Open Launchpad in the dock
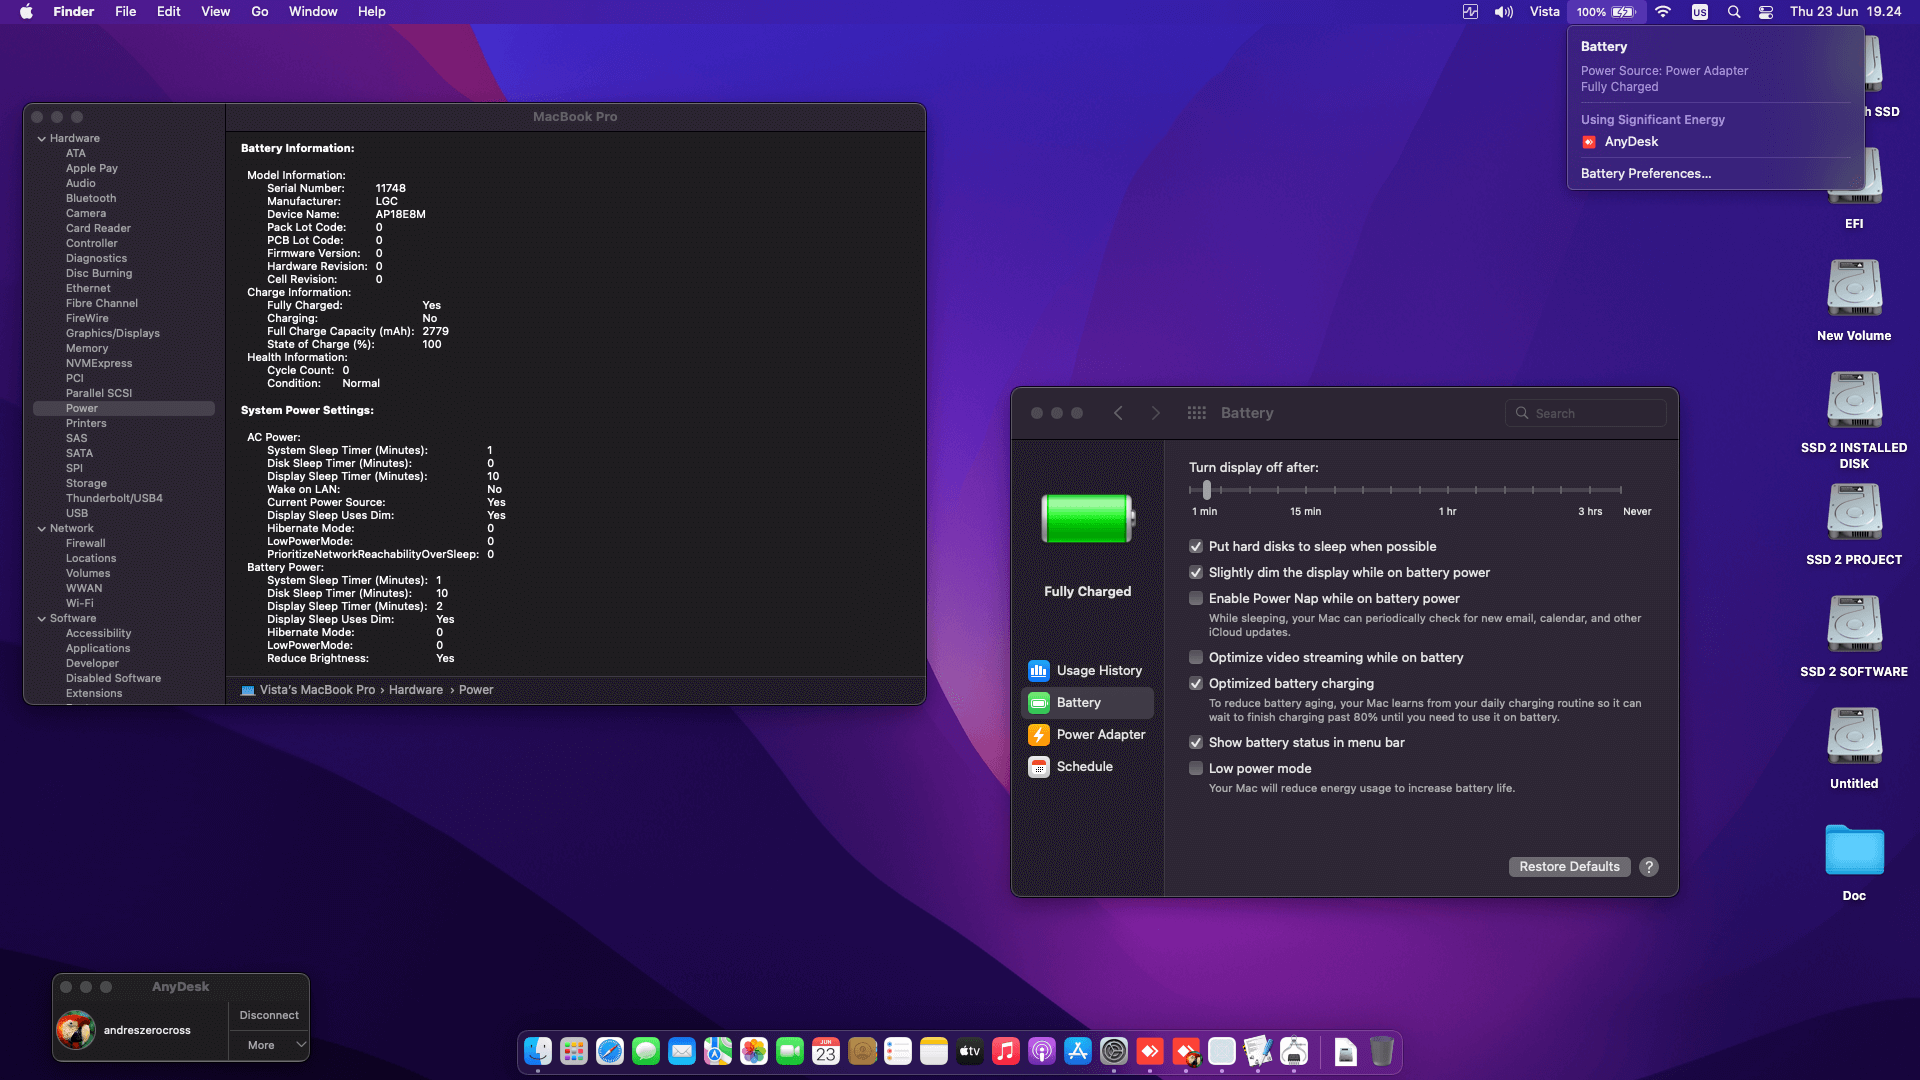This screenshot has height=1080, width=1920. pyautogui.click(x=574, y=1051)
